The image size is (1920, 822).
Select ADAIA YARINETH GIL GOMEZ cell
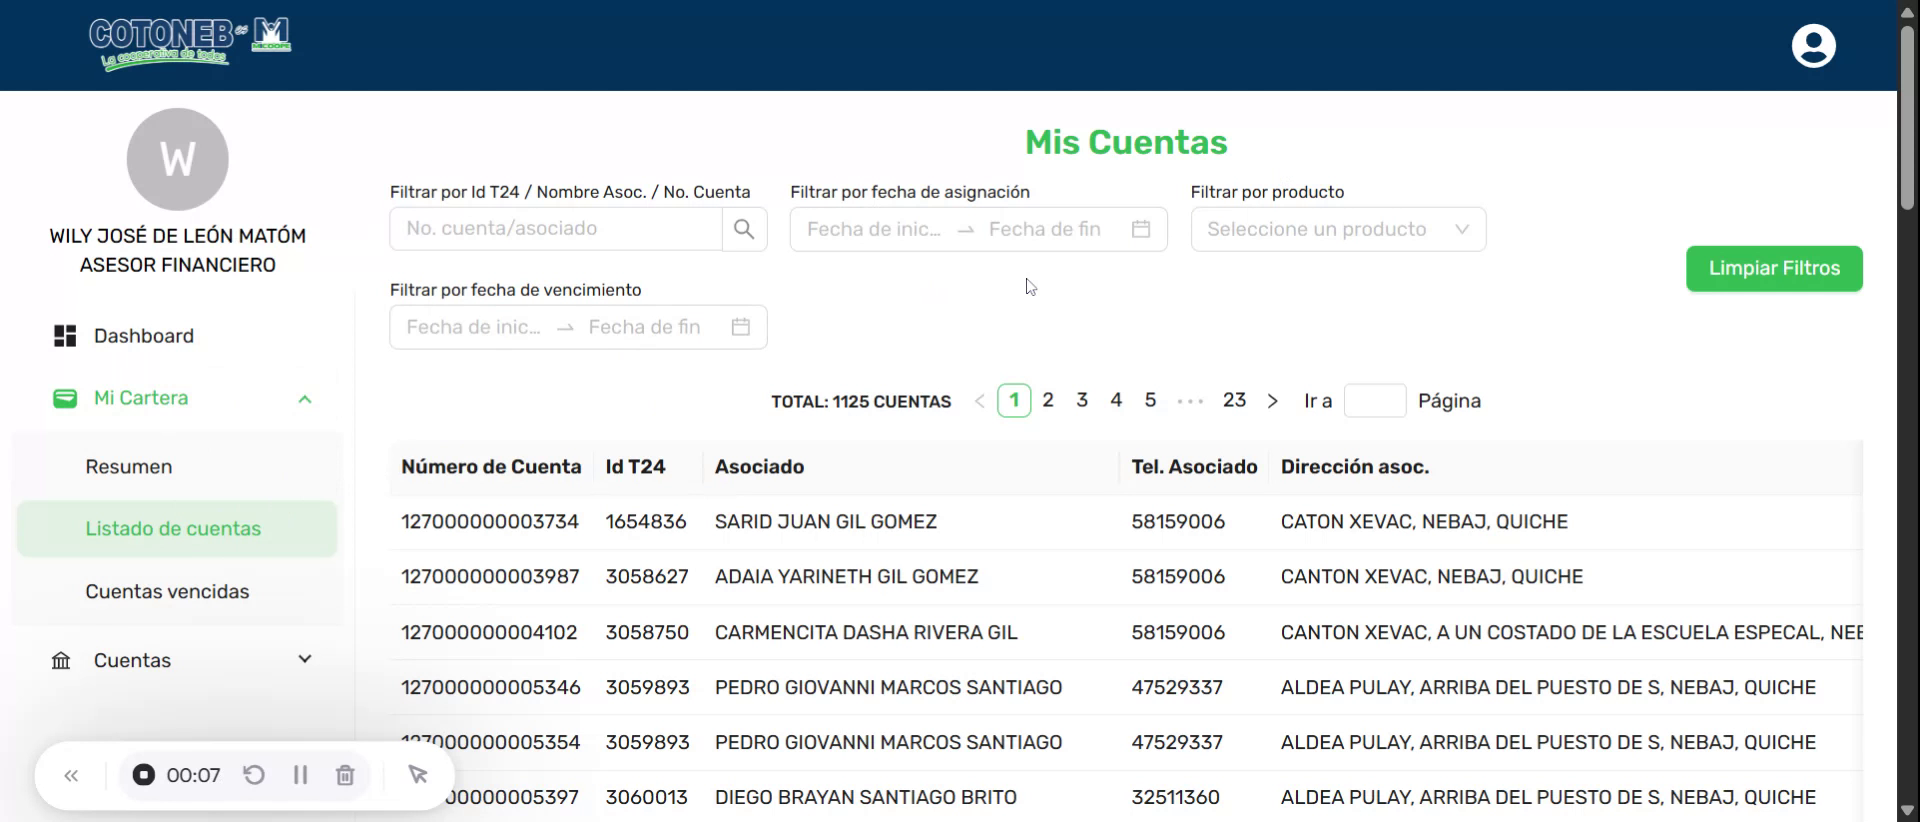coord(847,577)
